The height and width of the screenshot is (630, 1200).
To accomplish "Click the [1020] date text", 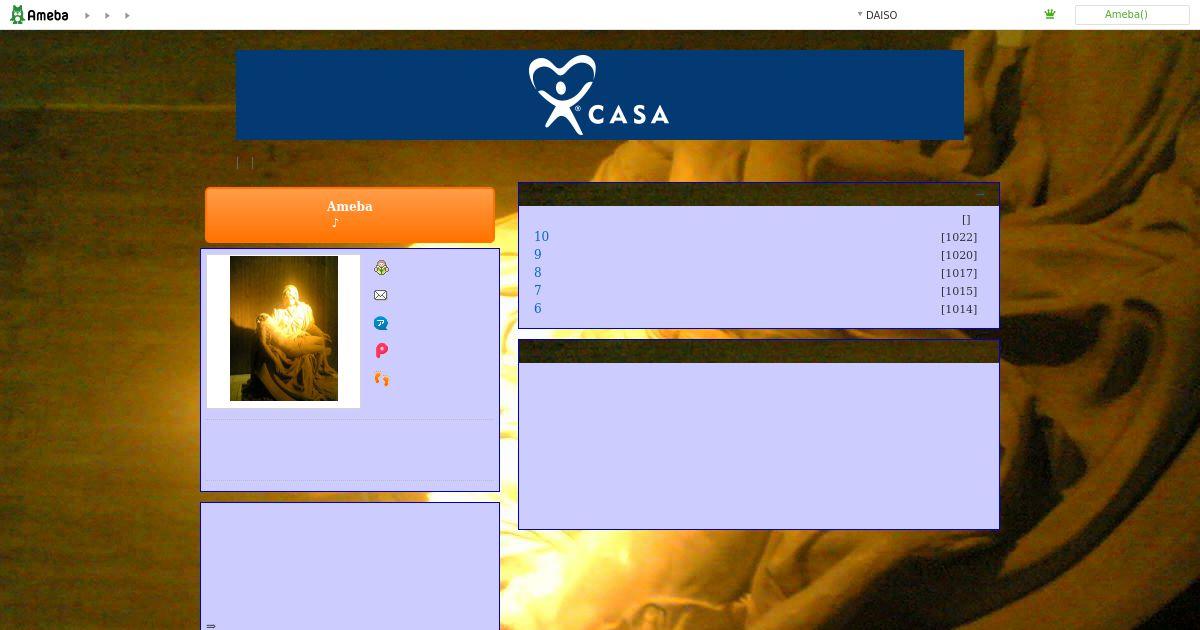I will coord(959,255).
